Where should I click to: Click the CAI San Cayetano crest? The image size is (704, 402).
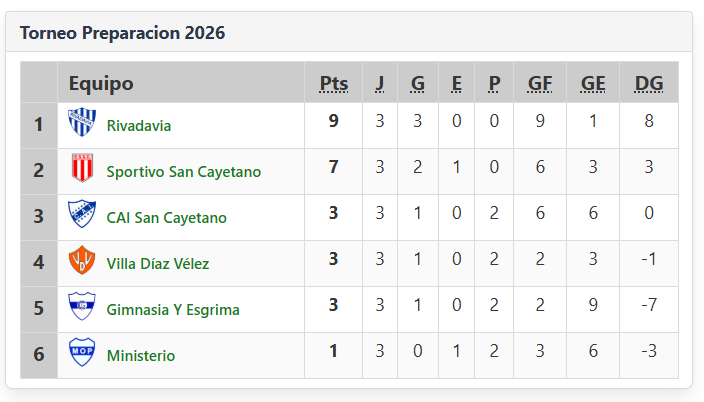[x=80, y=215]
